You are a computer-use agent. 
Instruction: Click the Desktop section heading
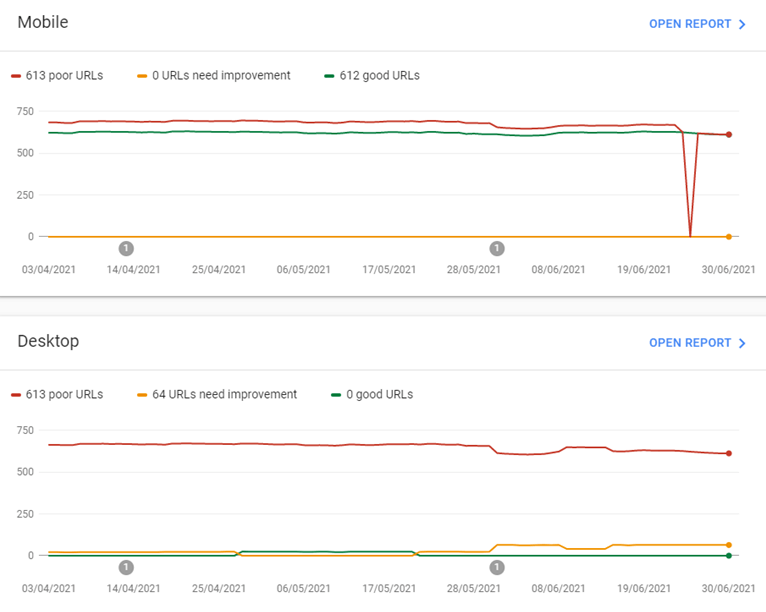pyautogui.click(x=48, y=341)
